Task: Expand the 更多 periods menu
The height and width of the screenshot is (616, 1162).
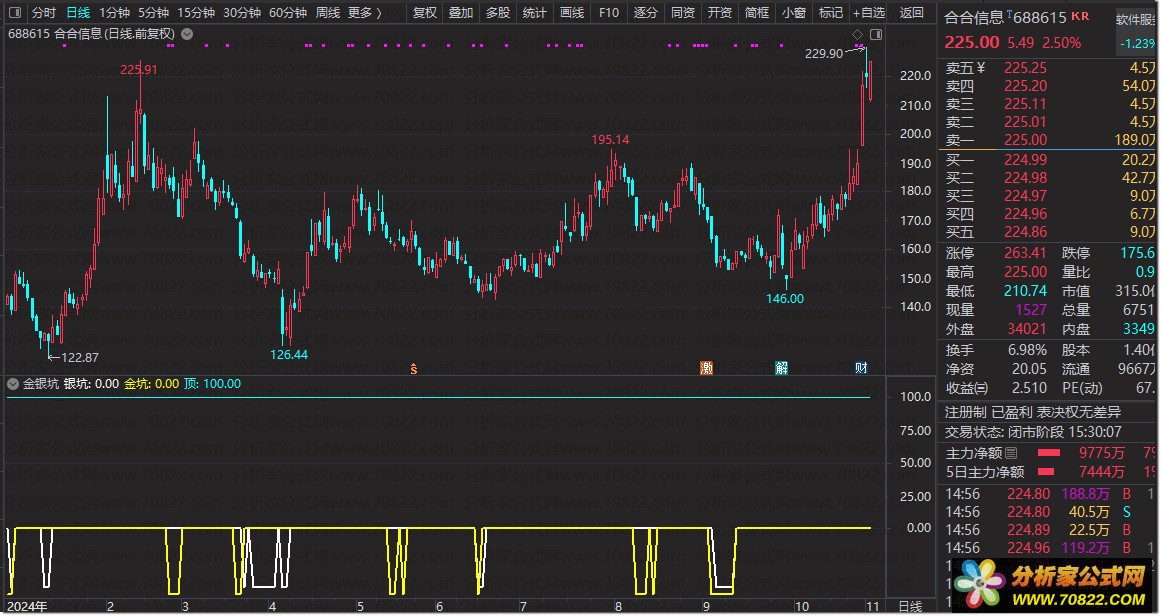Action: coord(365,13)
